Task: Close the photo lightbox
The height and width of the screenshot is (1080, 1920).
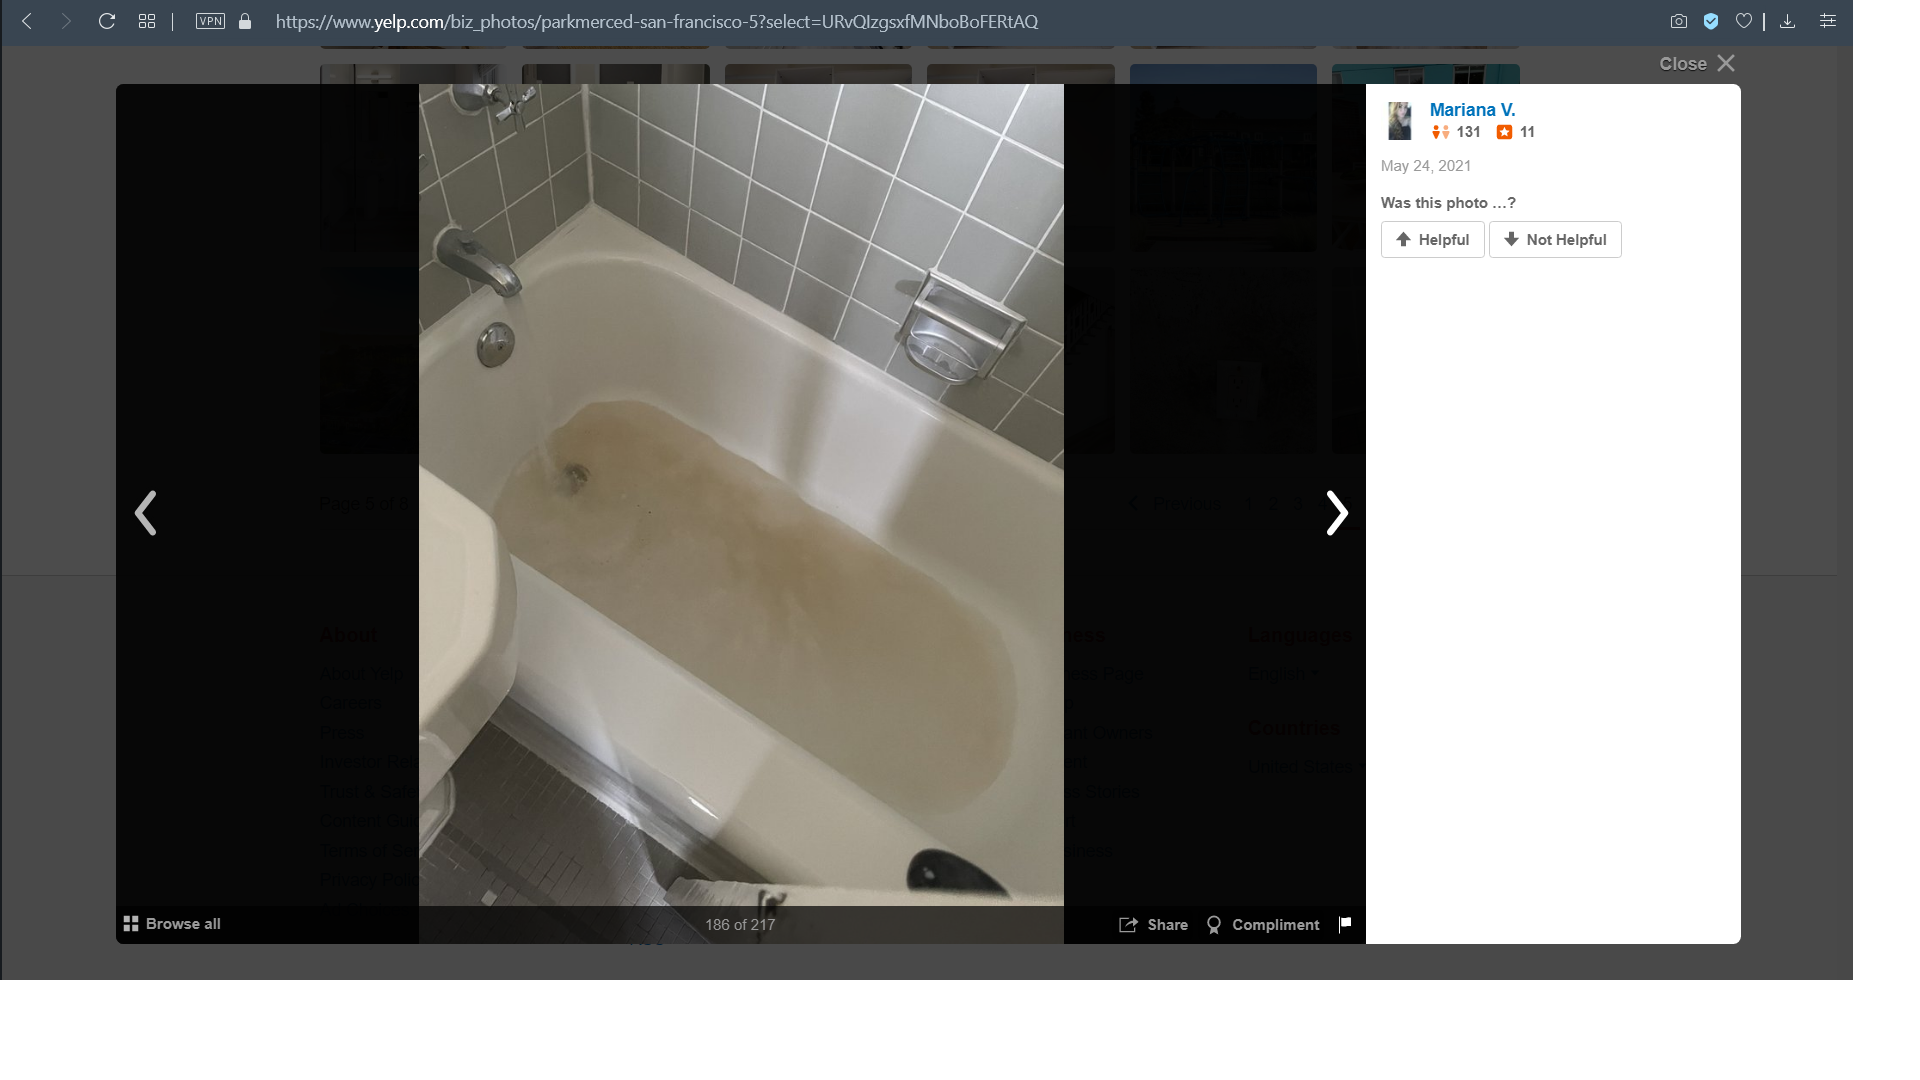Action: pyautogui.click(x=1697, y=63)
